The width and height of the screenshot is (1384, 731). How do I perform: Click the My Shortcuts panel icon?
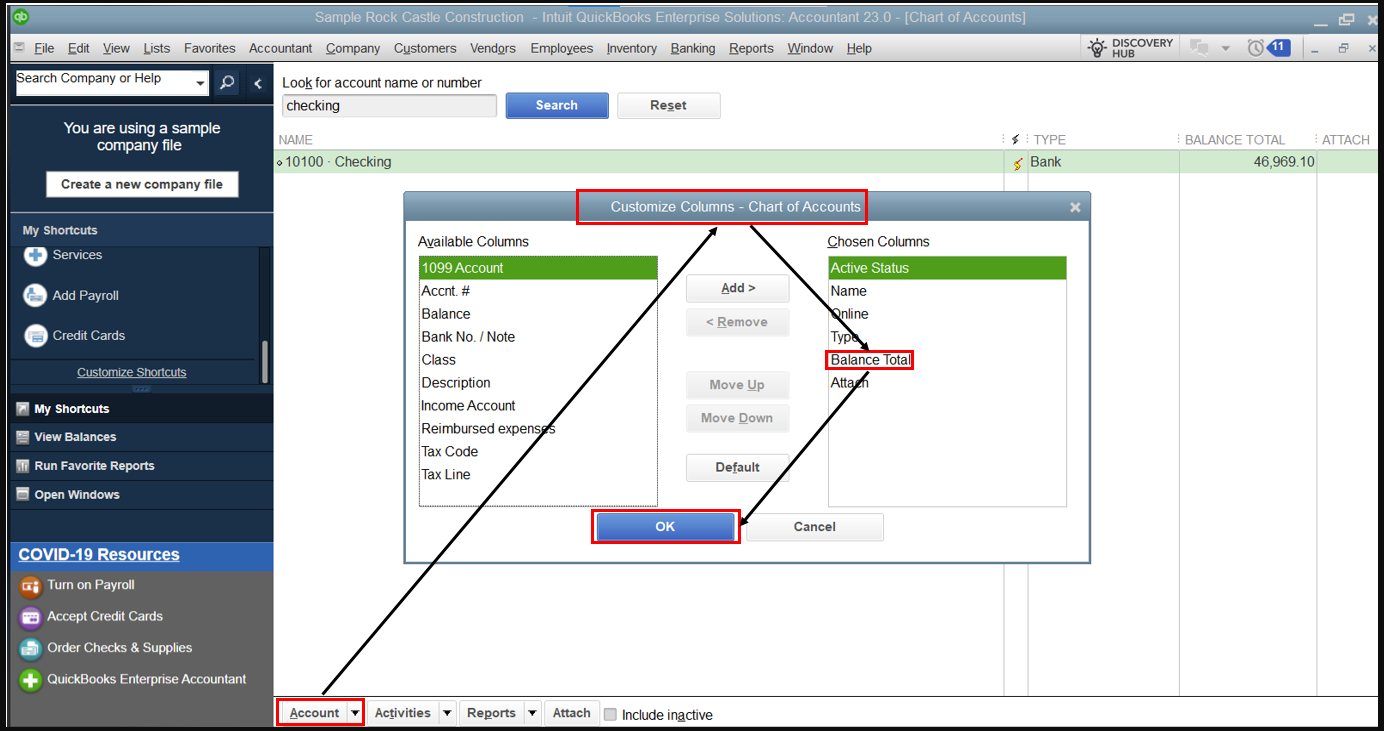coord(23,409)
